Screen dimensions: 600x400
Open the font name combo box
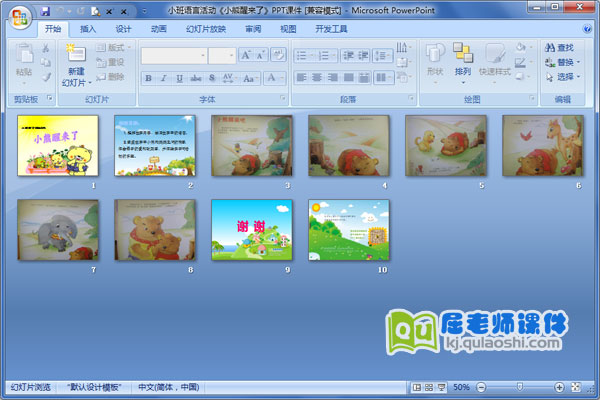tap(174, 56)
